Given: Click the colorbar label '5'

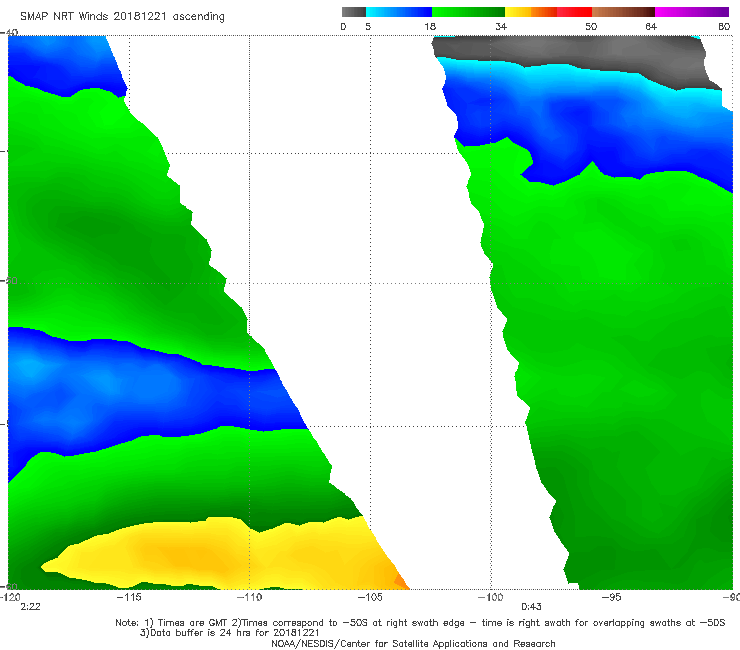Looking at the screenshot, I should tap(368, 27).
